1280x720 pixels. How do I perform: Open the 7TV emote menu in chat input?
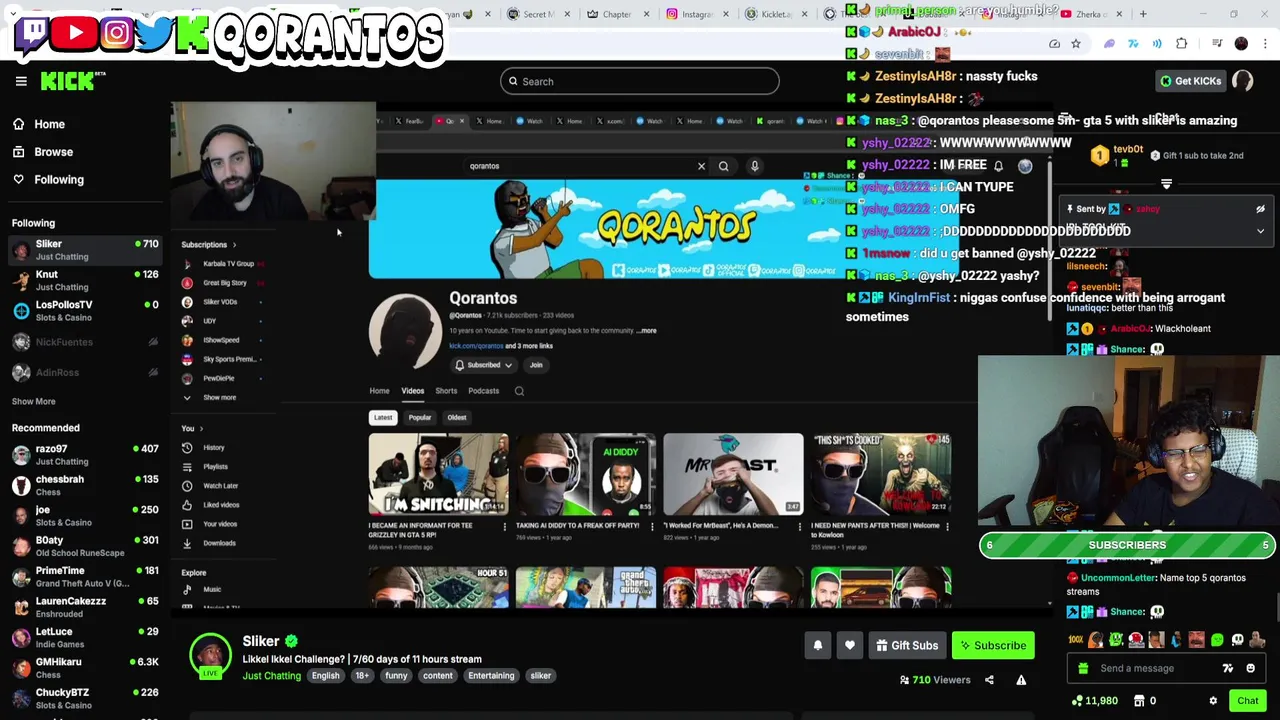click(1228, 668)
